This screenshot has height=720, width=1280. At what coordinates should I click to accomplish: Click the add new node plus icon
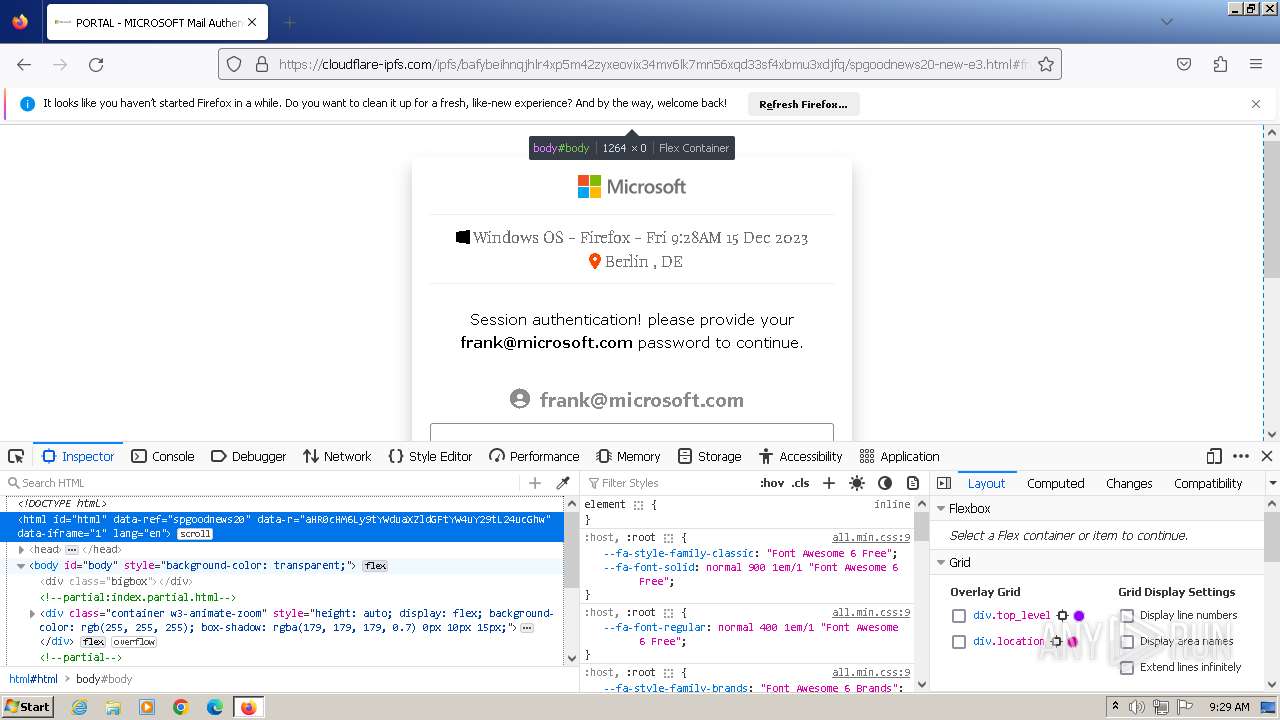(535, 483)
